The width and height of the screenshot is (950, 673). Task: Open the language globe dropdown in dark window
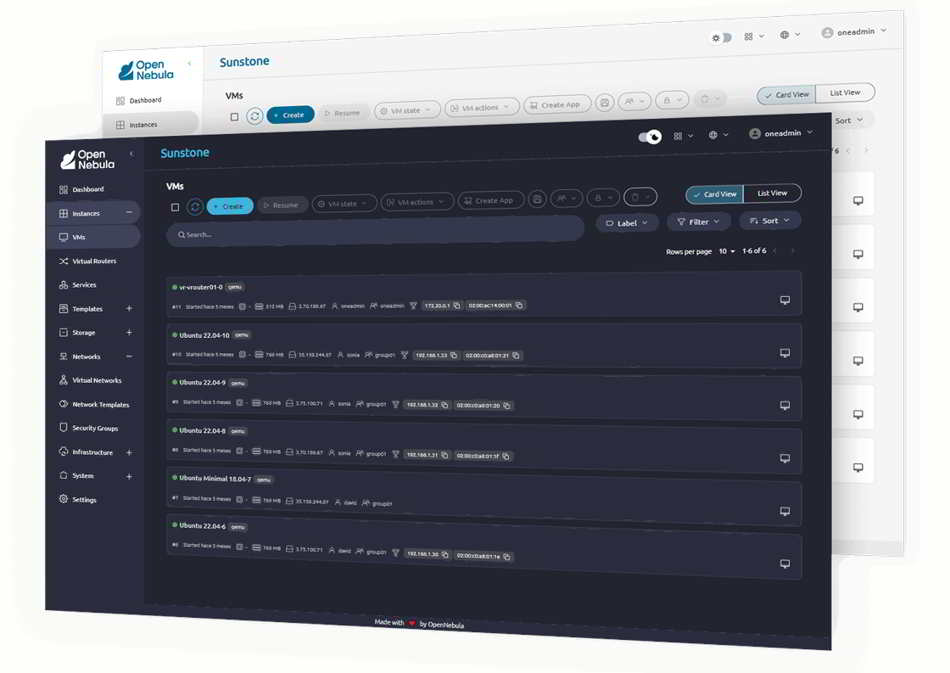coord(719,135)
